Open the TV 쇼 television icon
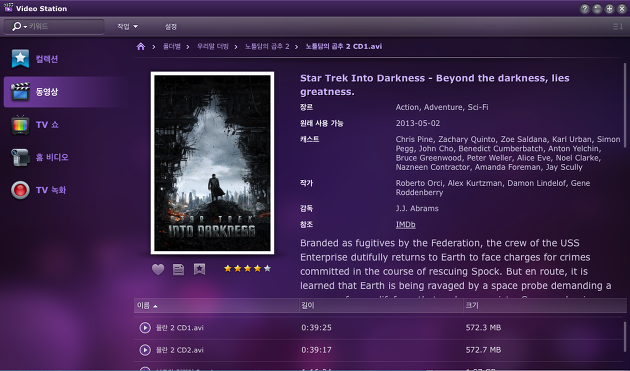The image size is (630, 371). 20,125
